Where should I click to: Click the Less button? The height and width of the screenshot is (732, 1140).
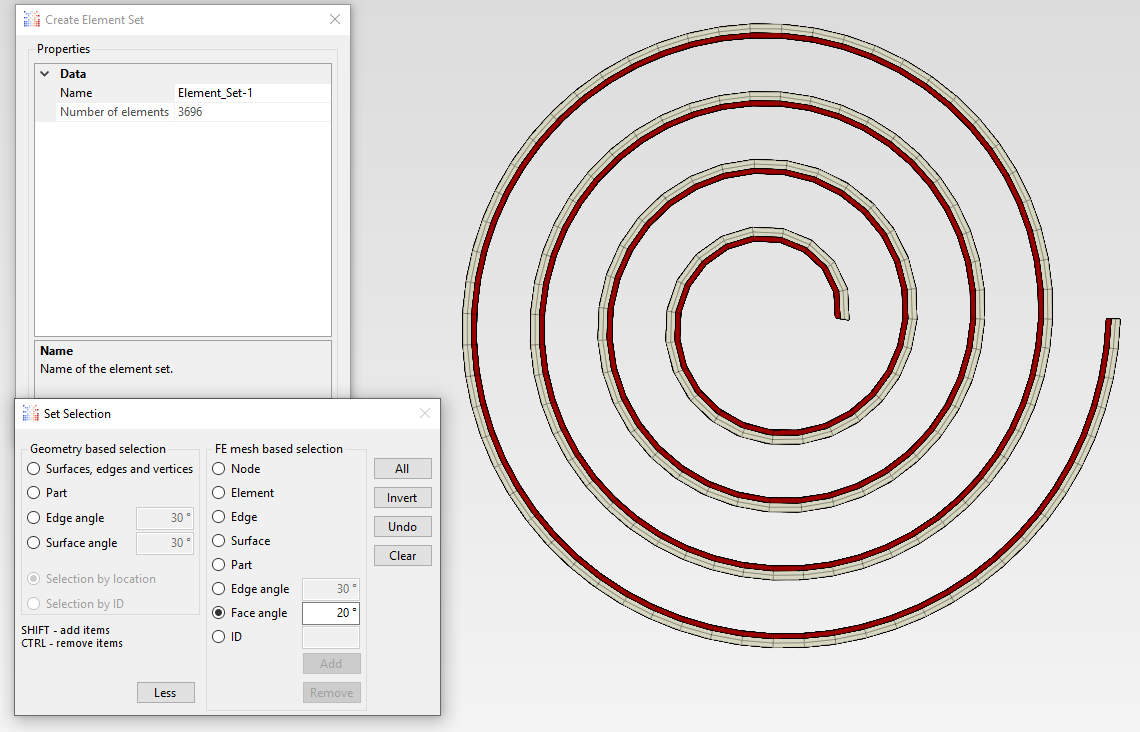(x=166, y=693)
